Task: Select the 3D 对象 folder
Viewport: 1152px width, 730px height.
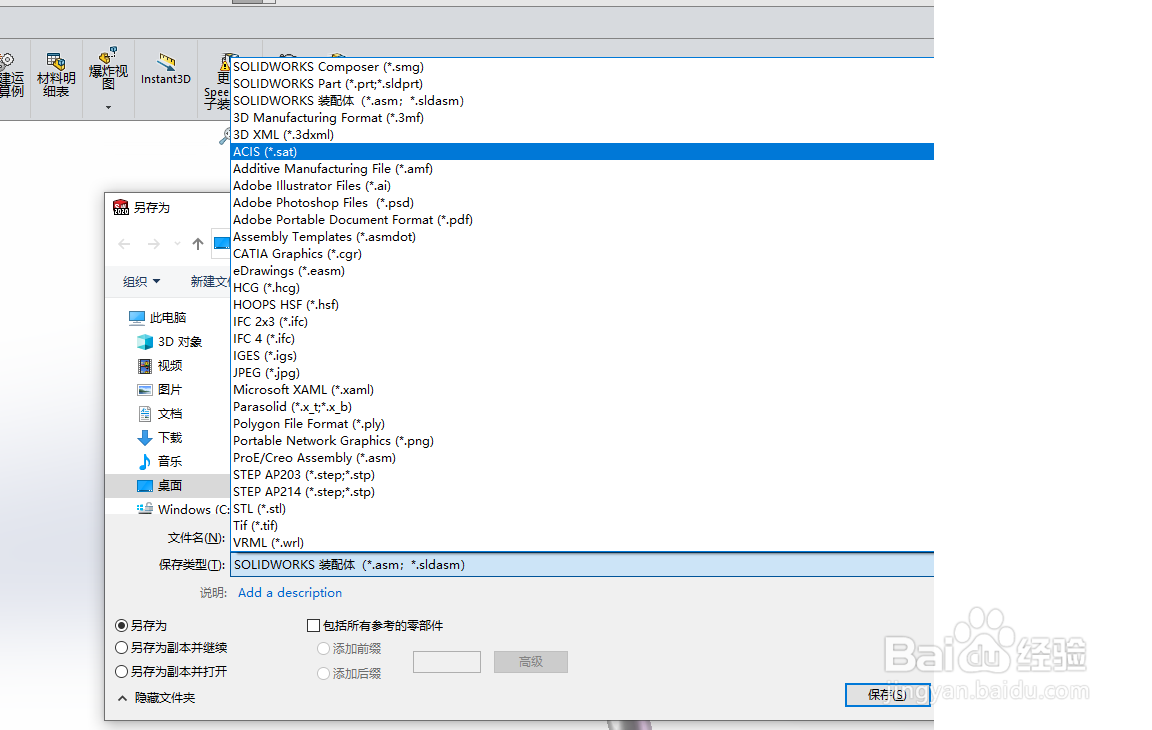Action: tap(170, 341)
